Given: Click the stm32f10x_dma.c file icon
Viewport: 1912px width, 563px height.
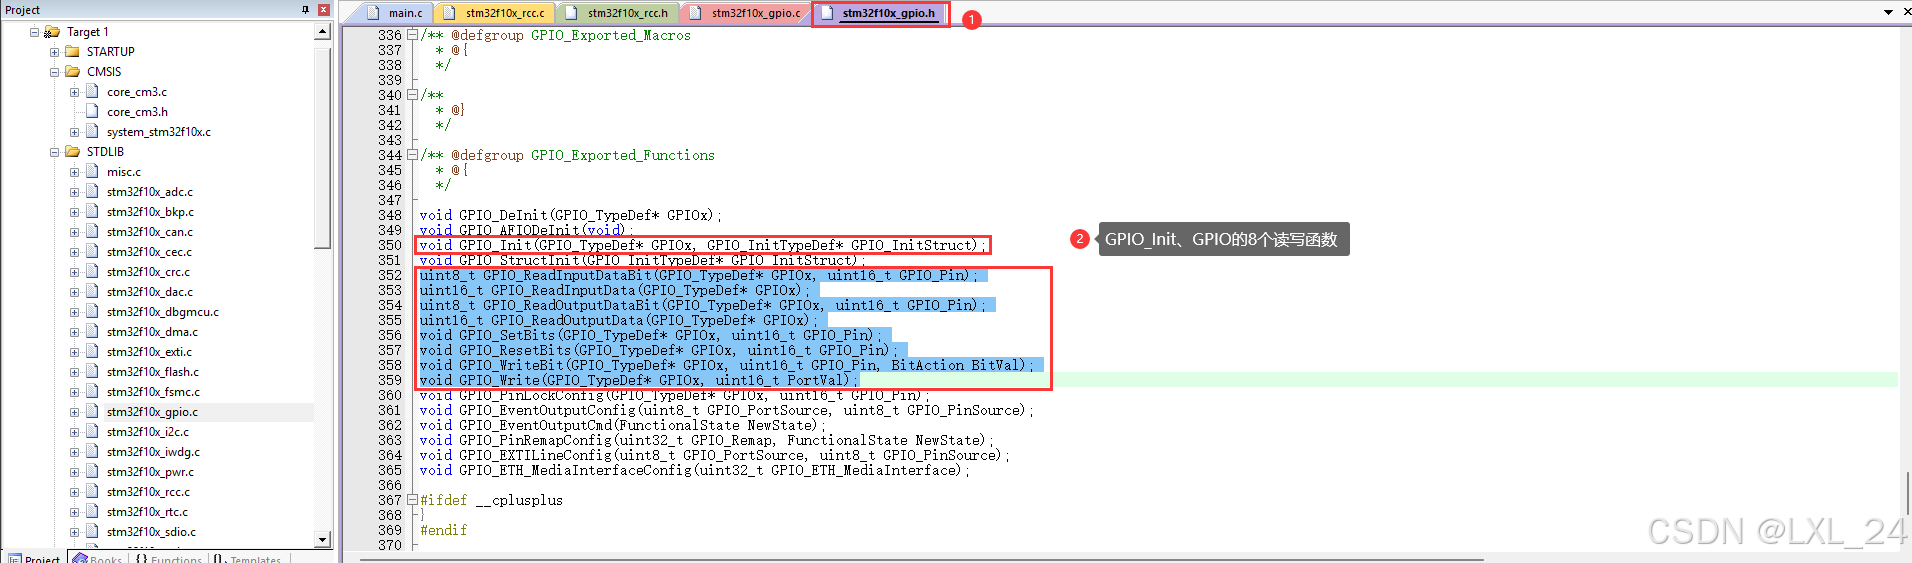Looking at the screenshot, I should (92, 331).
